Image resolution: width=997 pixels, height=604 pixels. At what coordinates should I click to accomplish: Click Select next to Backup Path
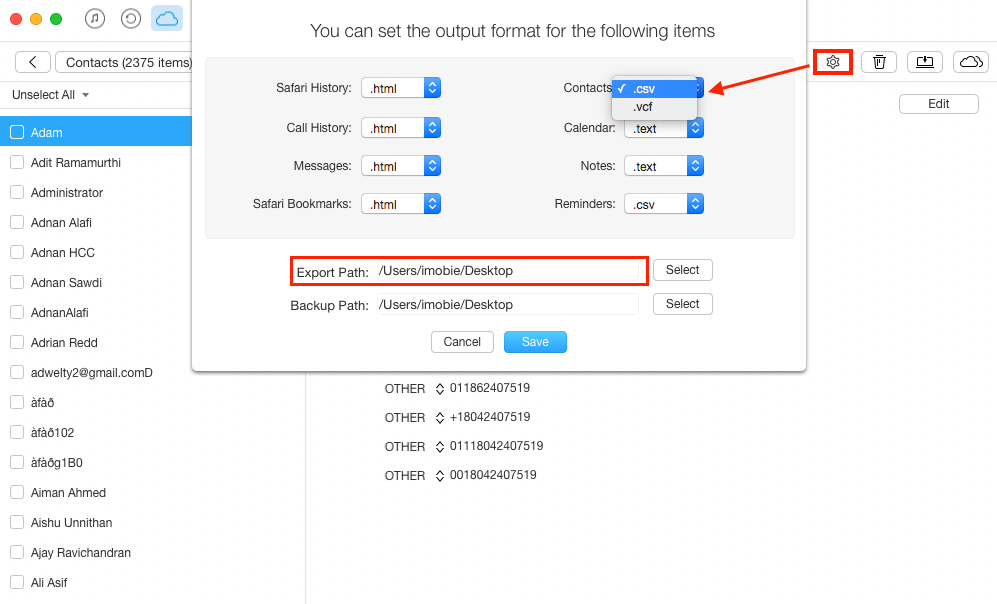tap(682, 304)
